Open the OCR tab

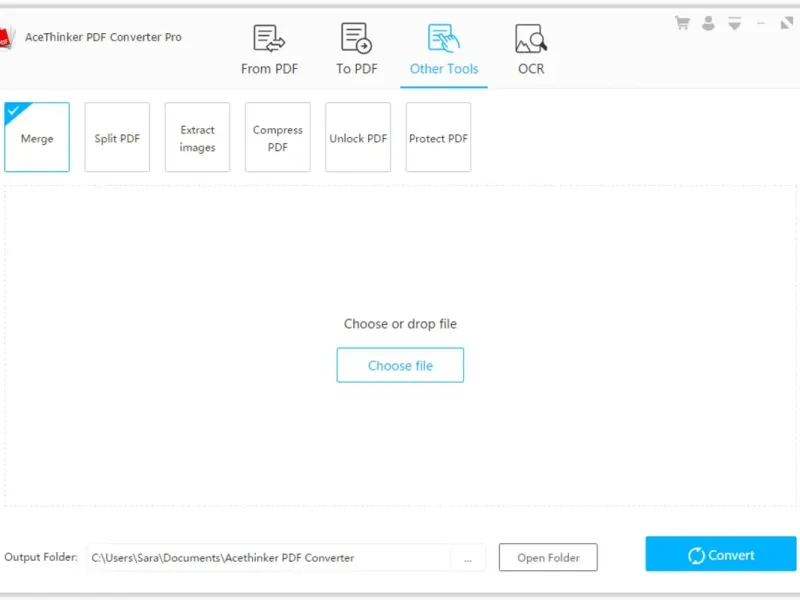pyautogui.click(x=531, y=50)
